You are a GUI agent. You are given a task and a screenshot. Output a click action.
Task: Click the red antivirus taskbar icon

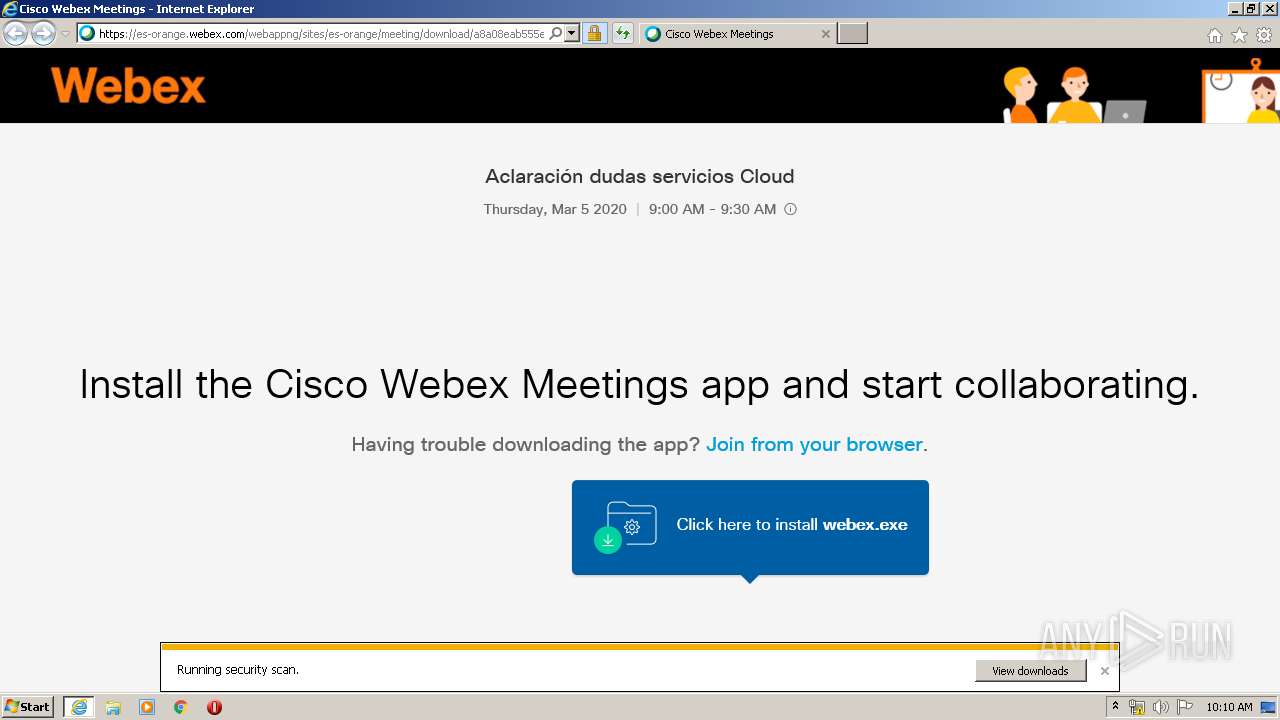214,707
